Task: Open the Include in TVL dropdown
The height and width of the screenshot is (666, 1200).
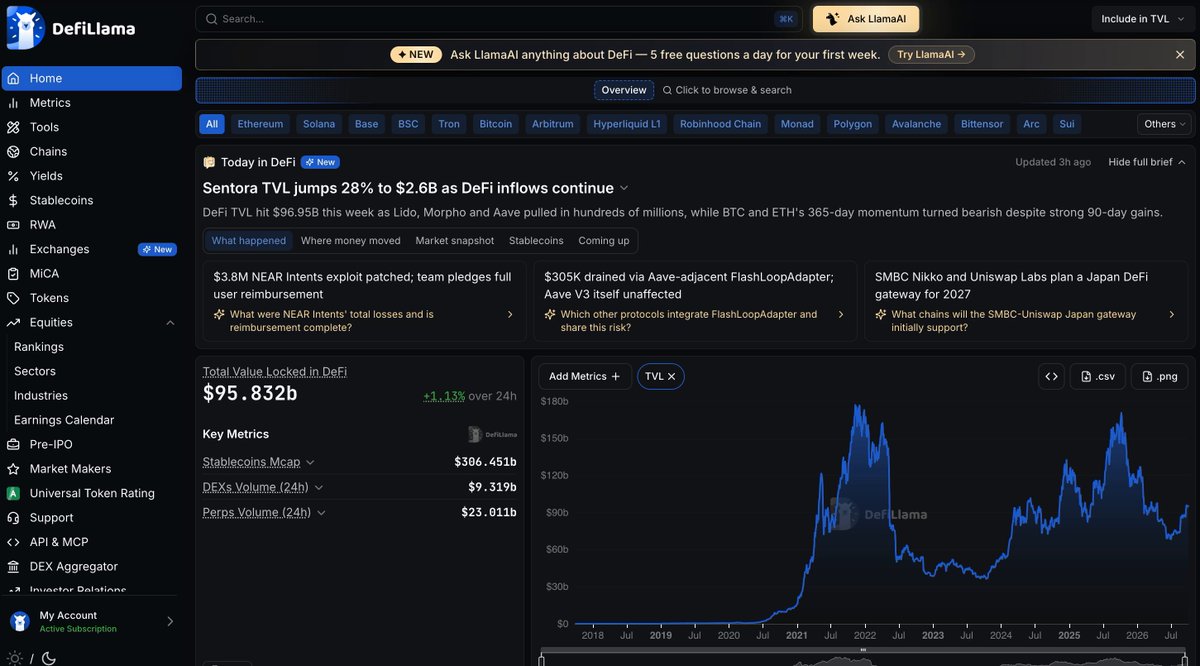Action: pyautogui.click(x=1143, y=19)
